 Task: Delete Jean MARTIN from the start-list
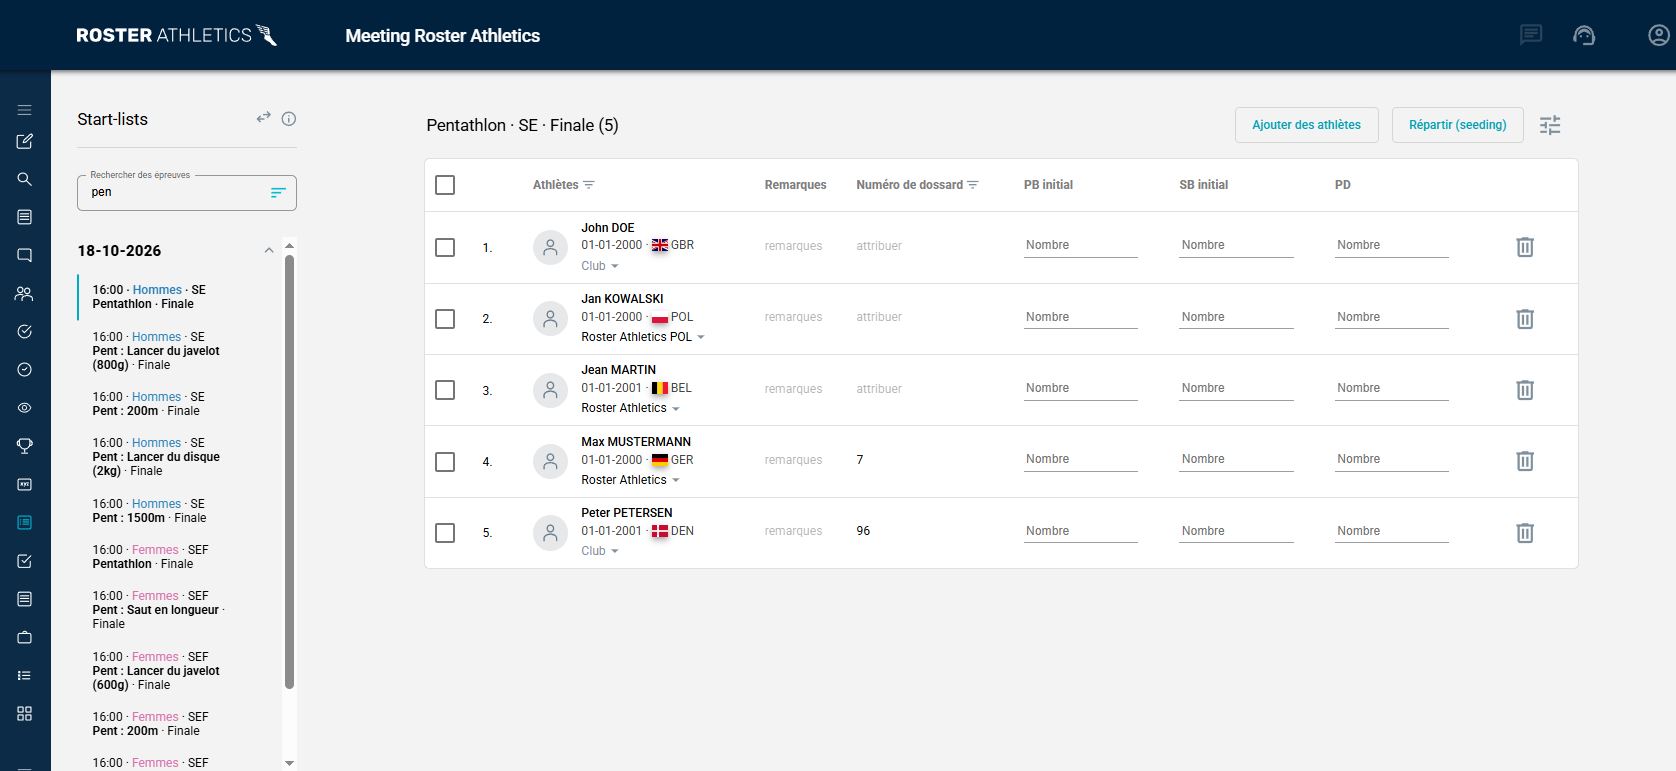pos(1525,390)
